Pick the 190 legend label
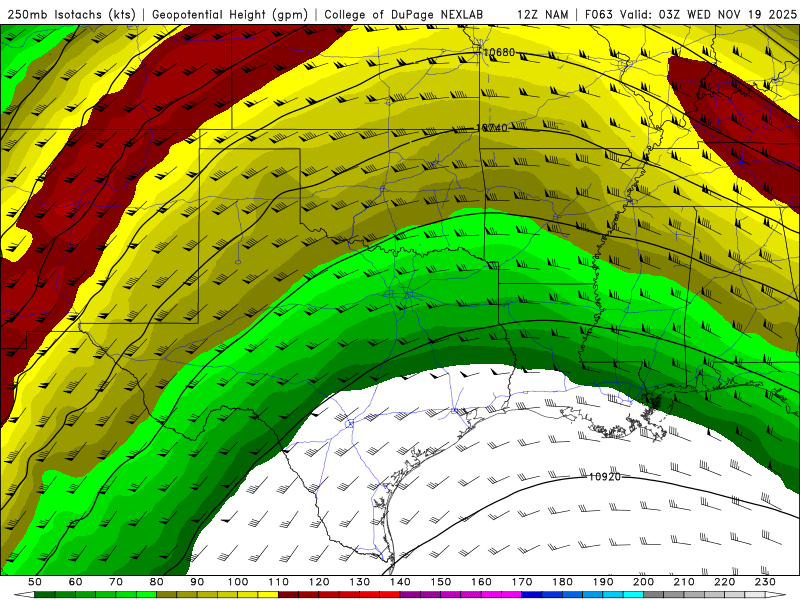The height and width of the screenshot is (600, 800). click(603, 582)
